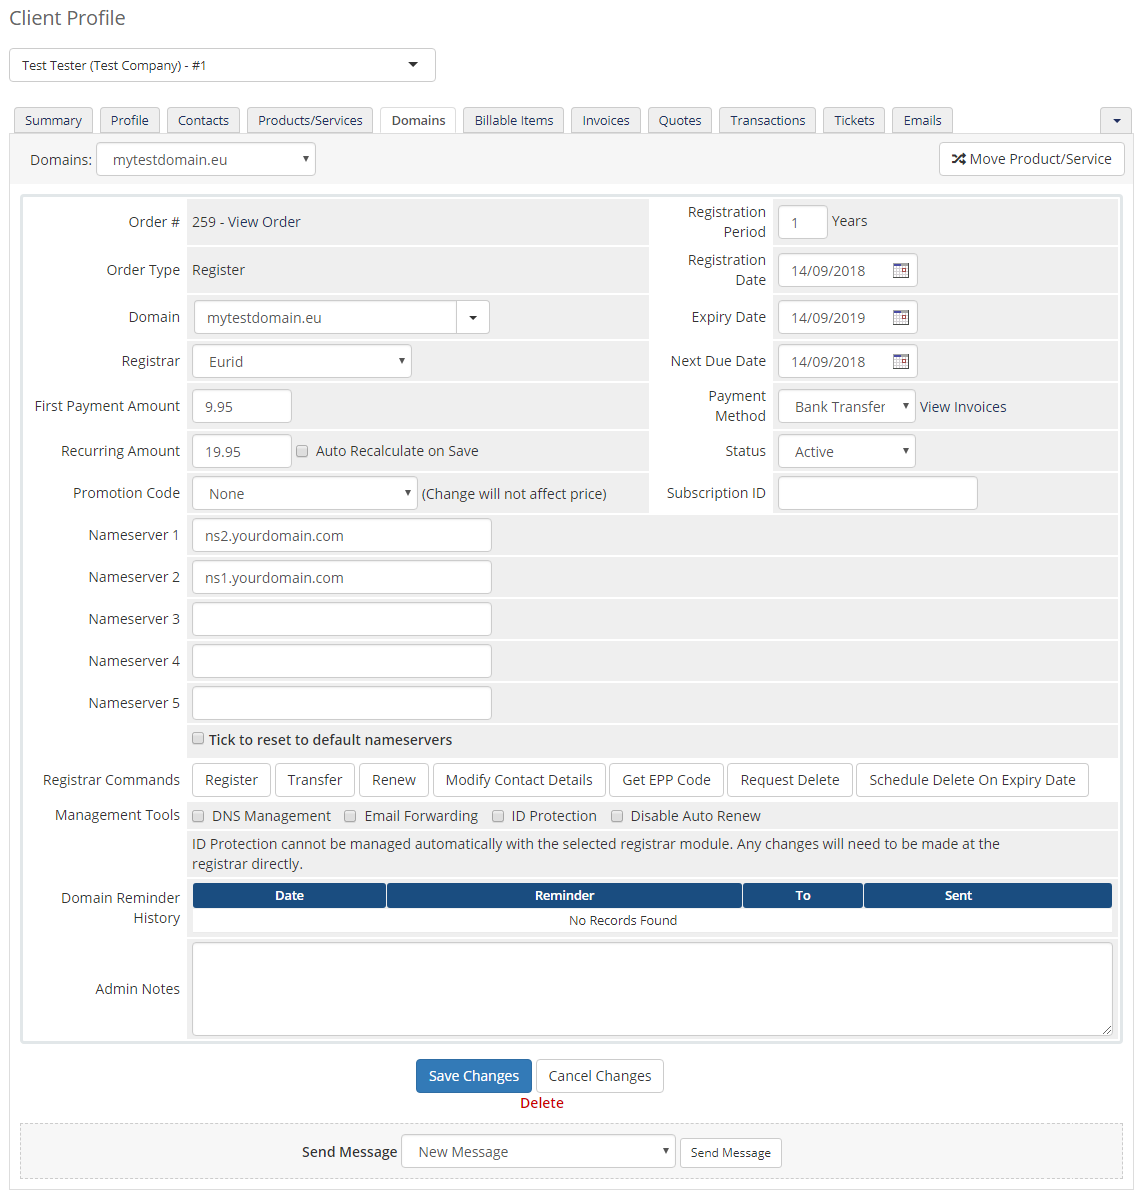Click the Save Changes button

coord(473,1076)
